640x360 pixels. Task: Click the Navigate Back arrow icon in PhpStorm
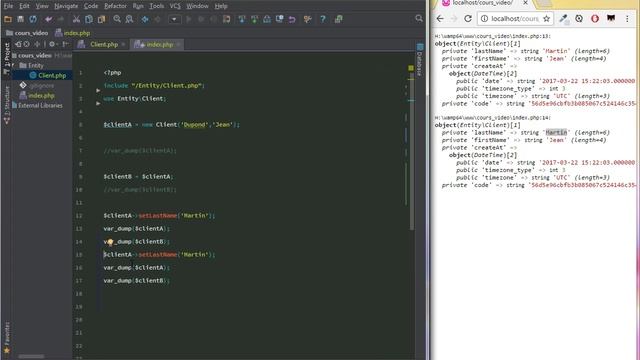coord(145,19)
